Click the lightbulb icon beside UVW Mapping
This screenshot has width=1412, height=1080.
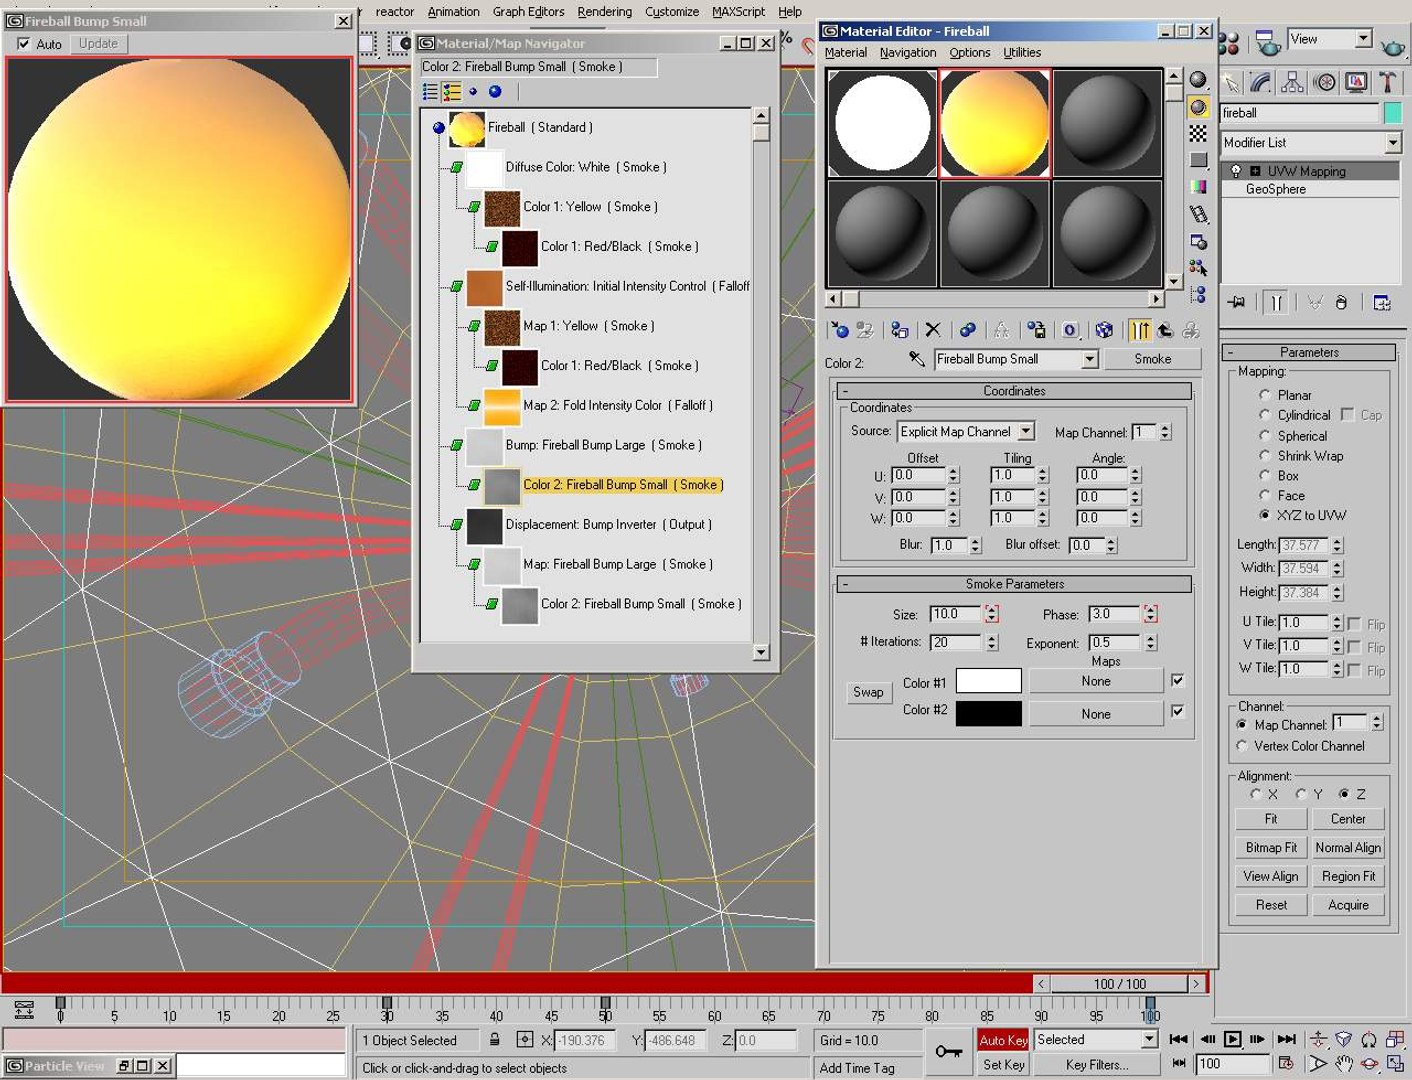[1236, 171]
